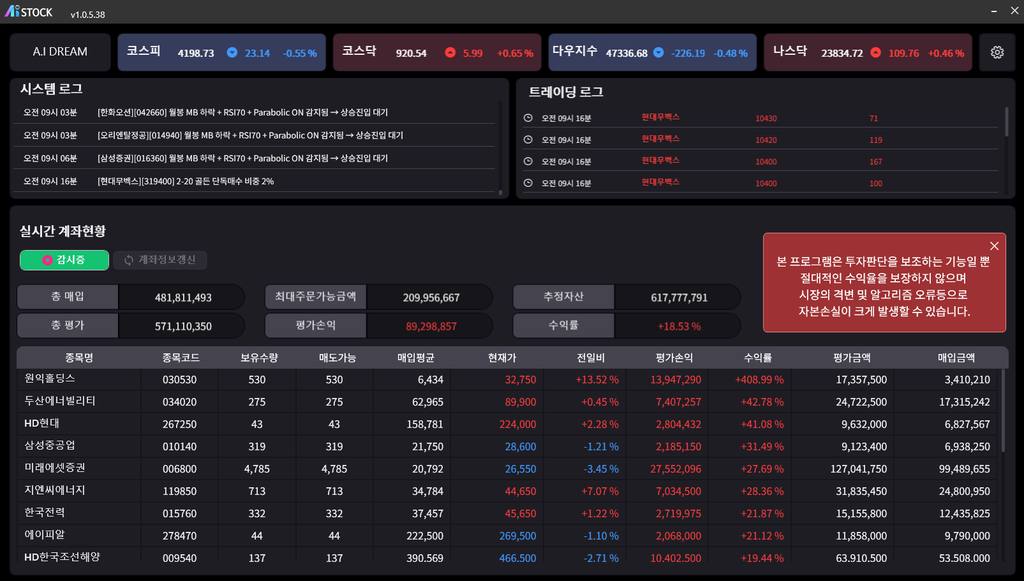Toggle the green 감시중 monitoring button
Viewport: 1024px width, 581px height.
click(x=64, y=260)
